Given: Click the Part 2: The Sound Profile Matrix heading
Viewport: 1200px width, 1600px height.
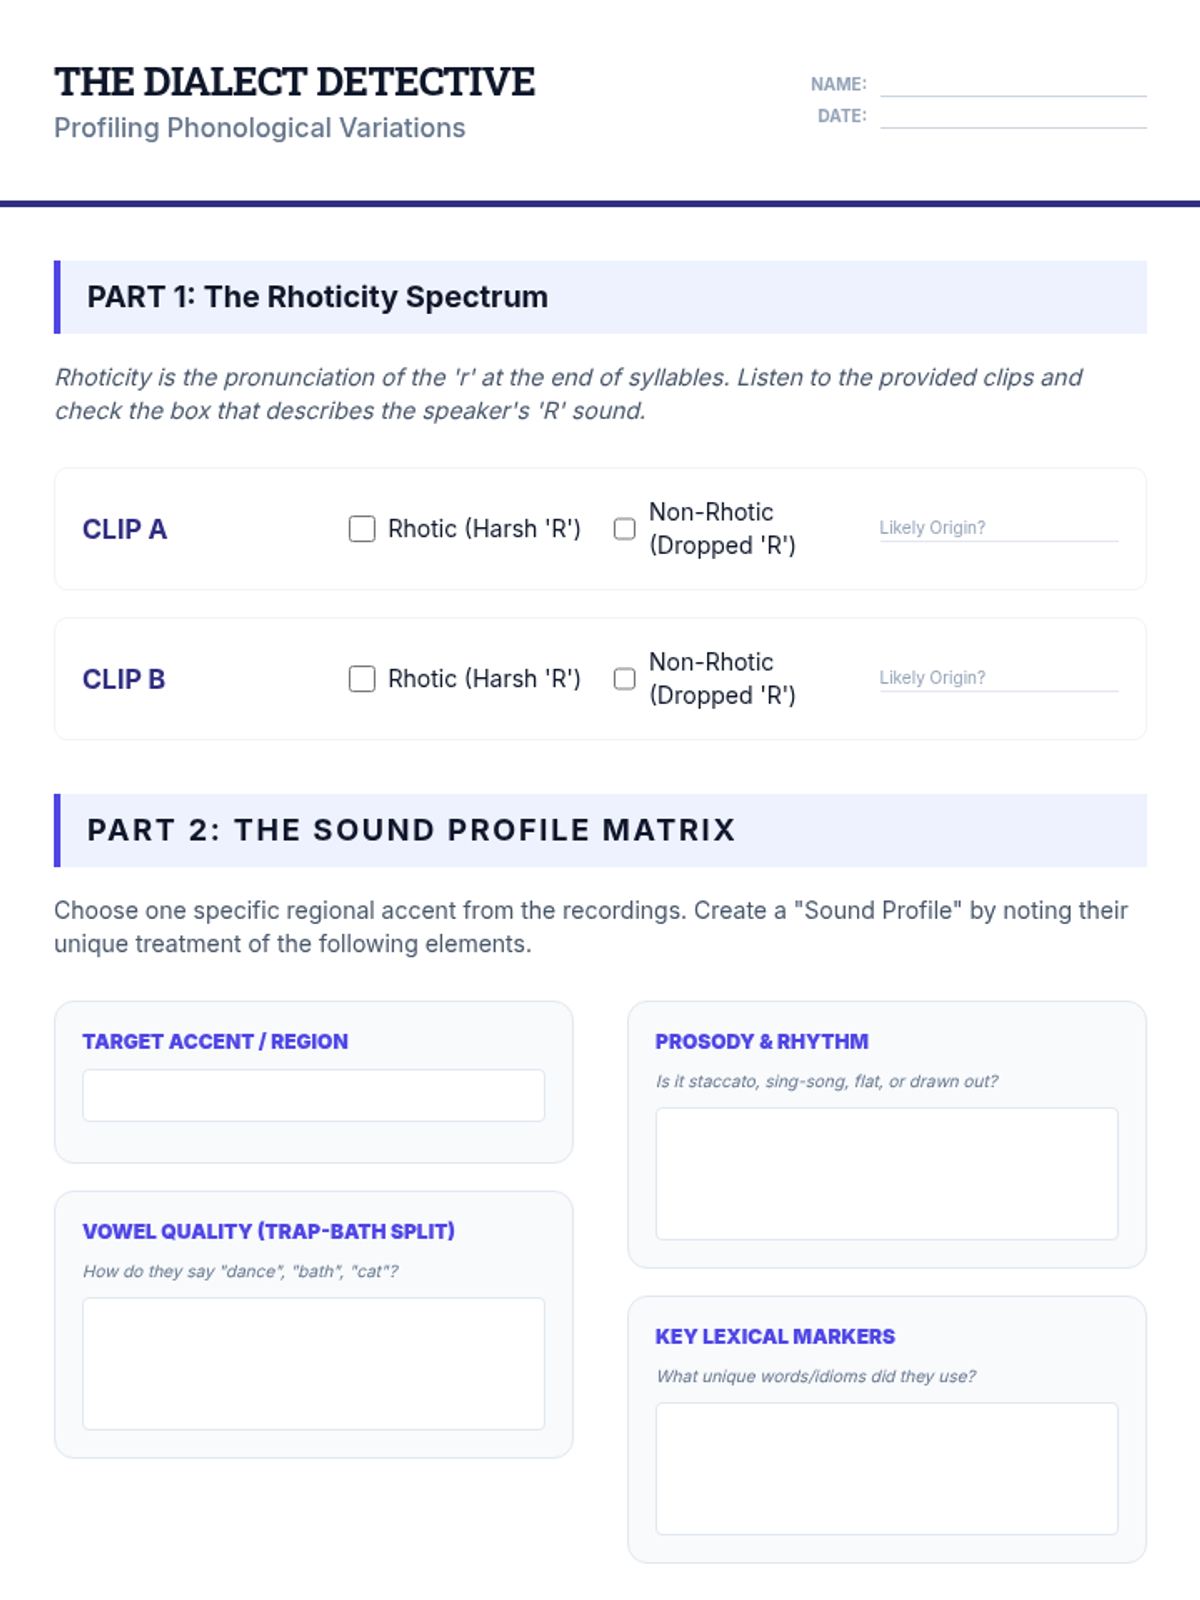Looking at the screenshot, I should point(411,830).
